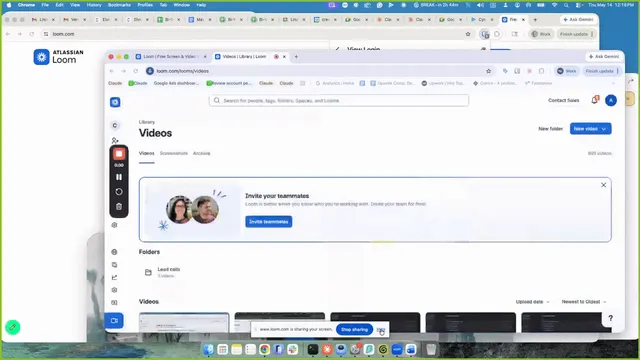Image resolution: width=640 pixels, height=360 pixels.
Task: Click Hide in the screen sharing bar
Action: click(381, 329)
